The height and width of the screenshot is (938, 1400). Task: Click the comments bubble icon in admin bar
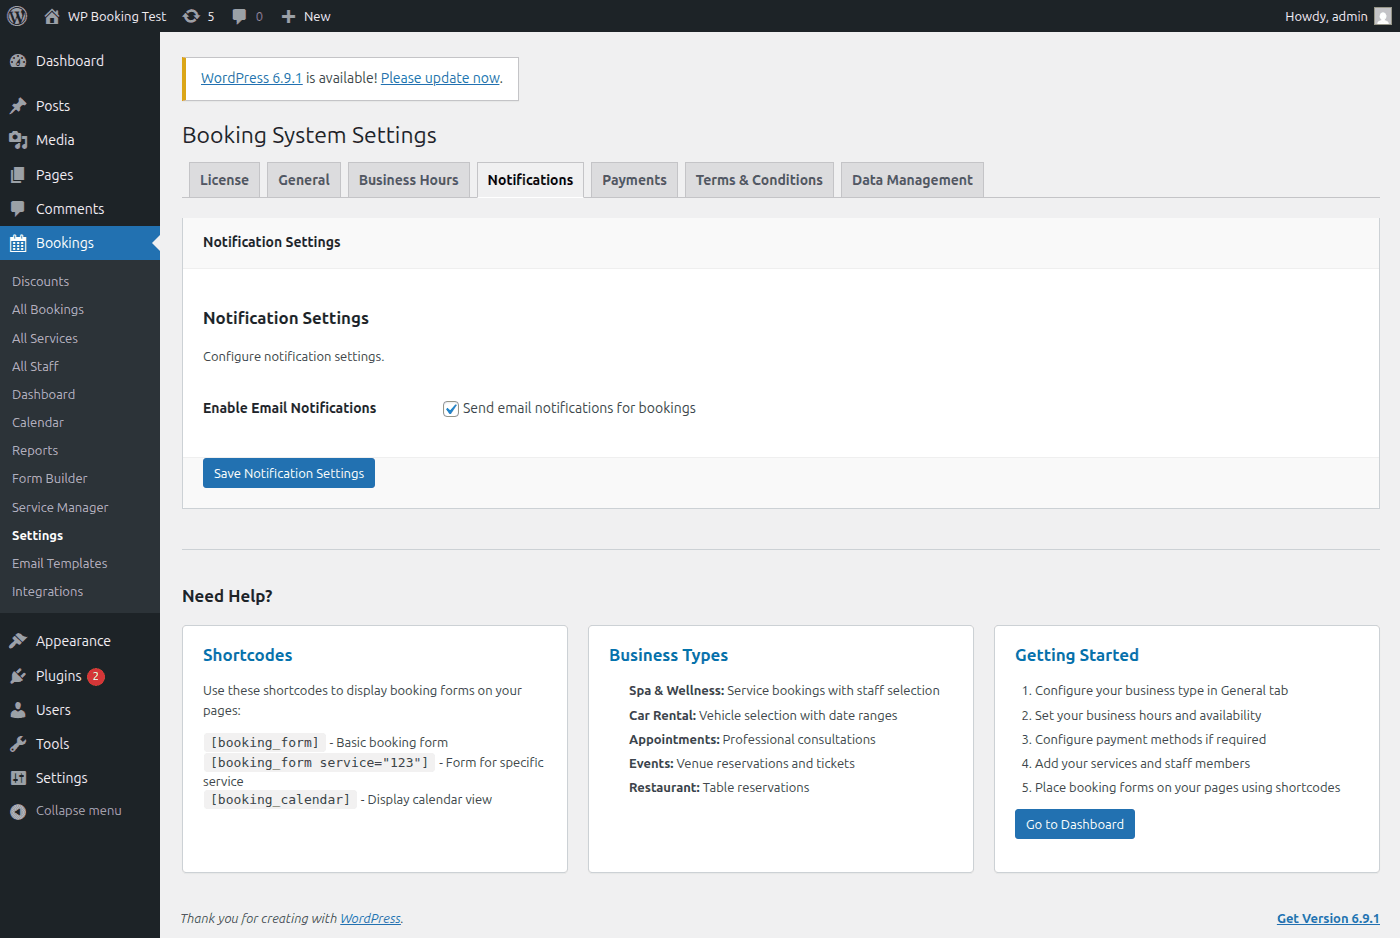pyautogui.click(x=240, y=16)
